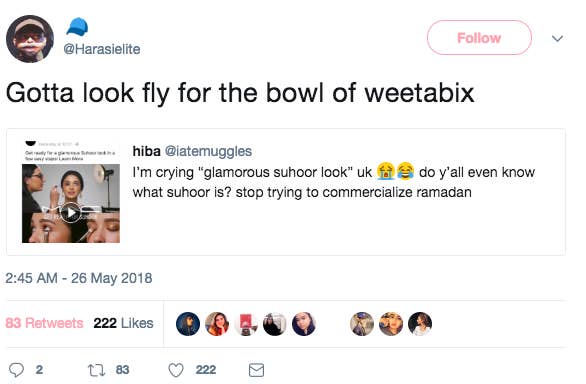Open Harasielite's profile picture
Viewport: 586px width, 384px height.
click(x=30, y=39)
